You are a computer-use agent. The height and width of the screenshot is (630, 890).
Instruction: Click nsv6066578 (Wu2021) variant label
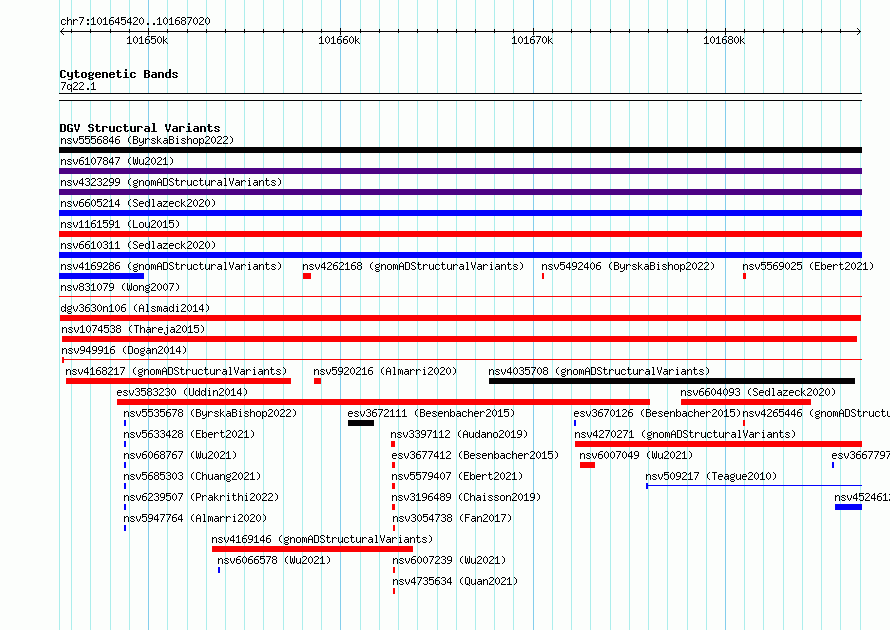pos(274,560)
